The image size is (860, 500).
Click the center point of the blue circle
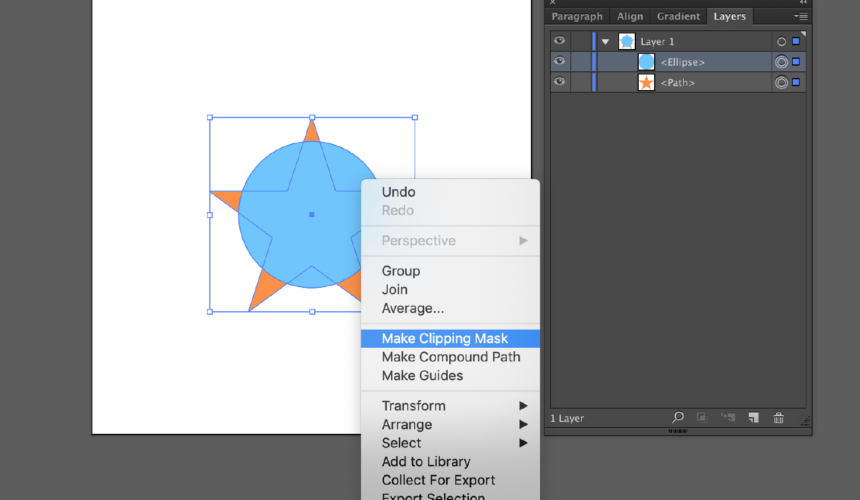[x=312, y=214]
